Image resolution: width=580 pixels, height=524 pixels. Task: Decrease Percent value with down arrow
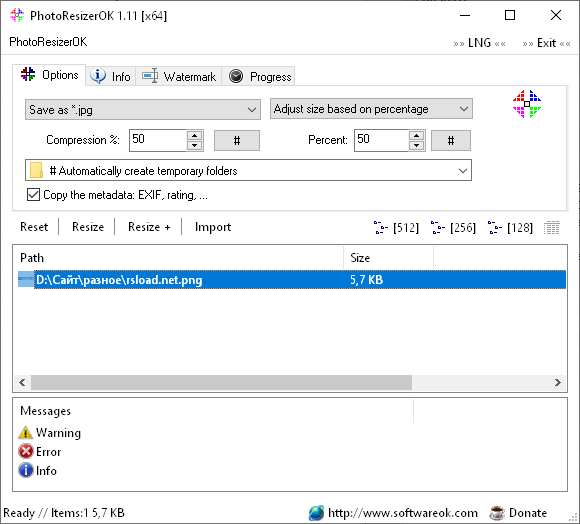(417, 145)
